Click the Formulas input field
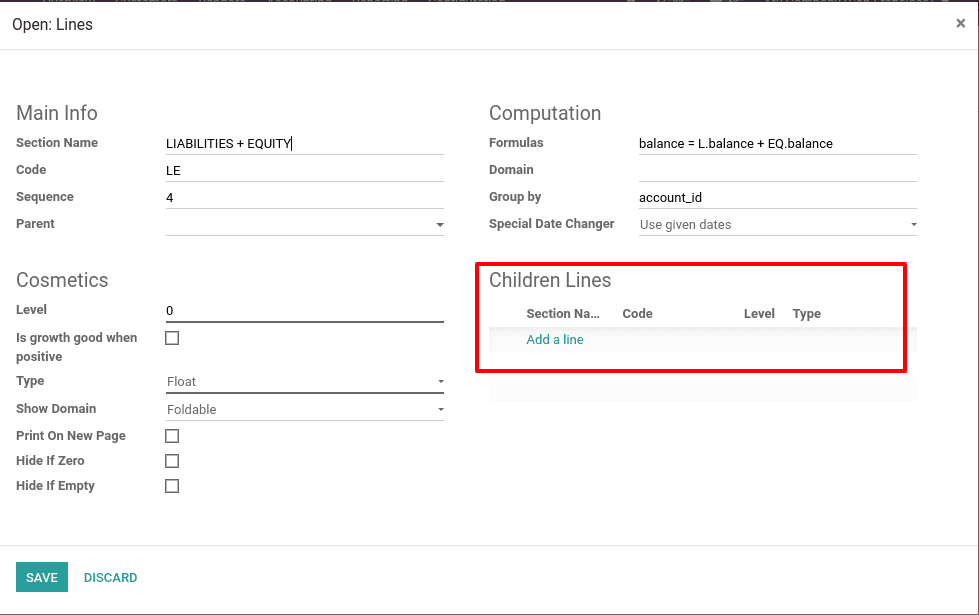 (x=777, y=144)
